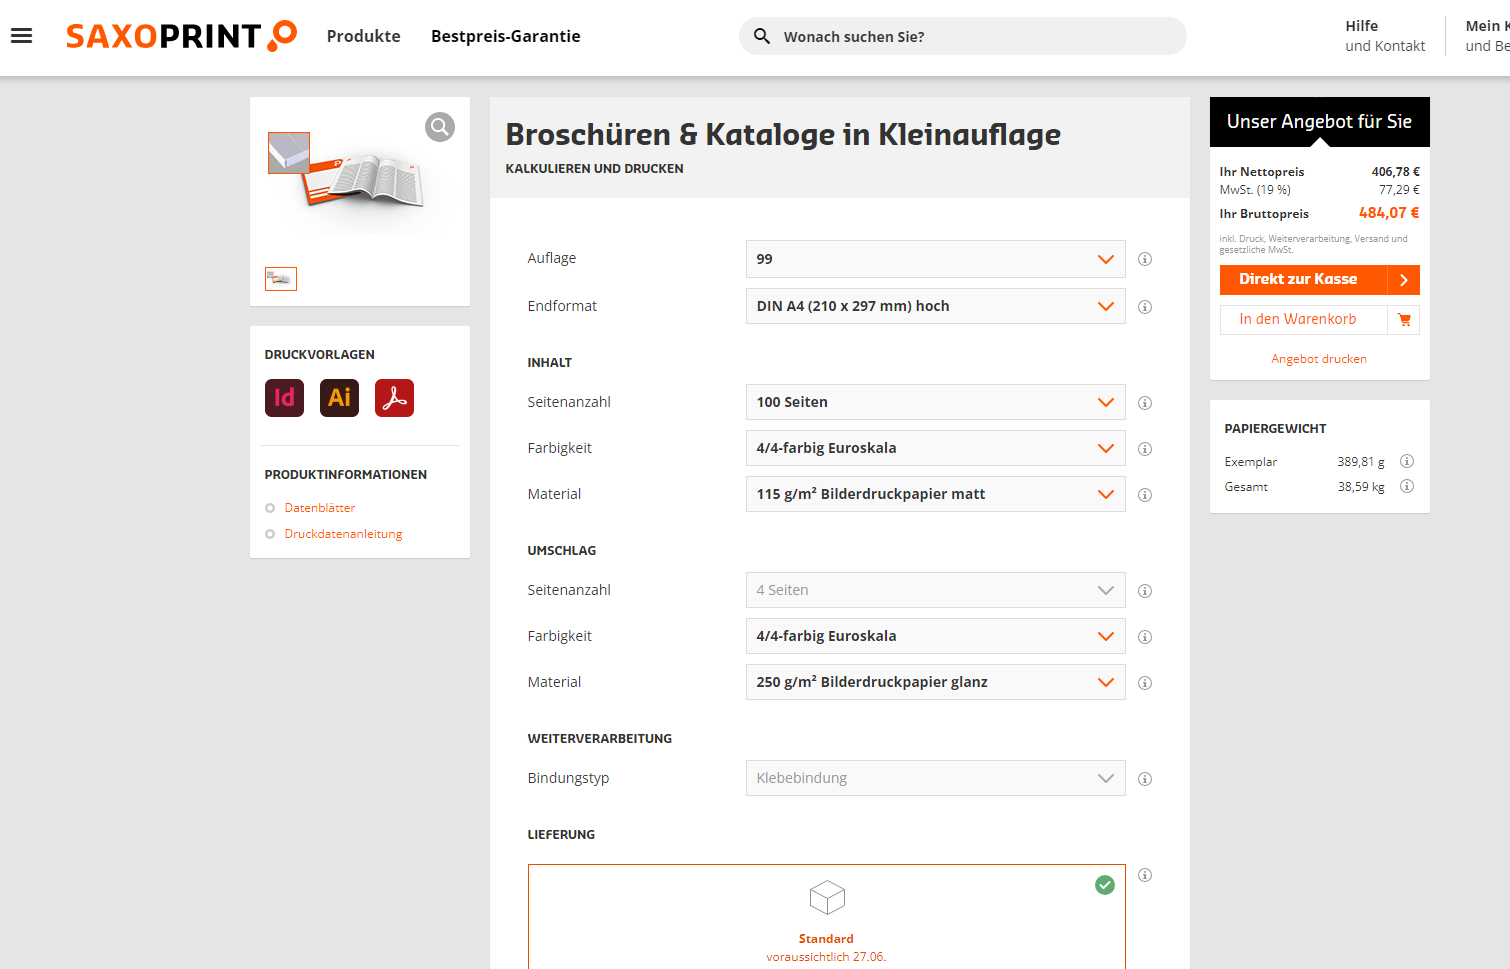This screenshot has height=969, width=1510.
Task: Click the magnifier zoom icon on product image
Action: click(x=440, y=127)
